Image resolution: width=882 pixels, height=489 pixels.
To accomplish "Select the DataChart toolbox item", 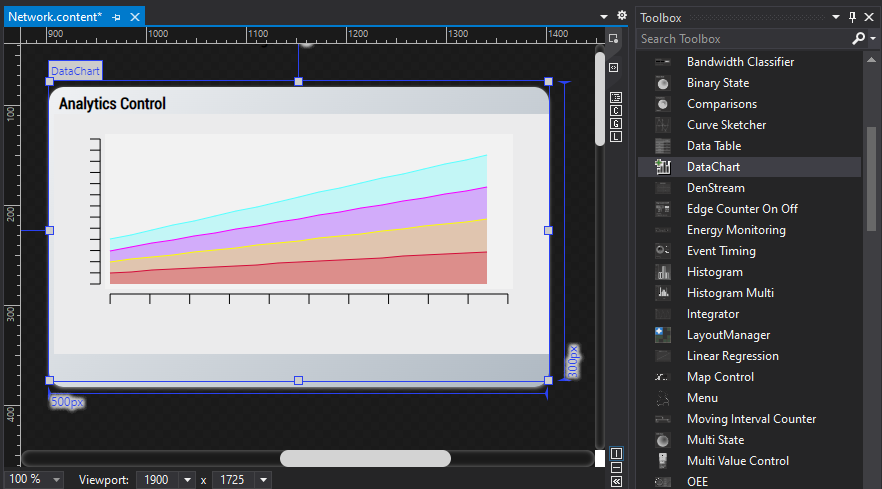I will pos(713,167).
